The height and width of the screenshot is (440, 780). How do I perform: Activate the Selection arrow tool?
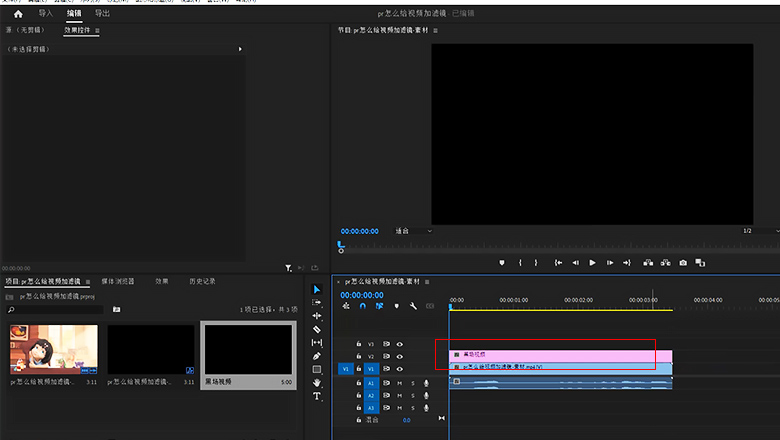(317, 289)
